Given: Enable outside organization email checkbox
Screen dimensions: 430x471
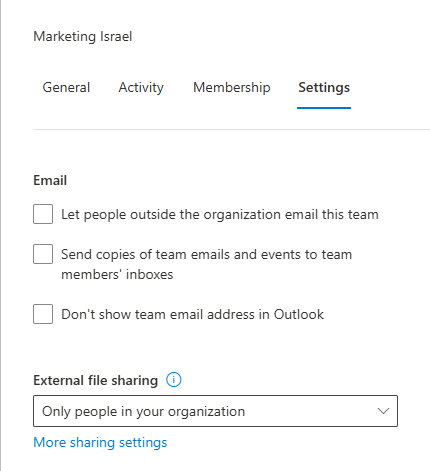Looking at the screenshot, I should (43, 214).
